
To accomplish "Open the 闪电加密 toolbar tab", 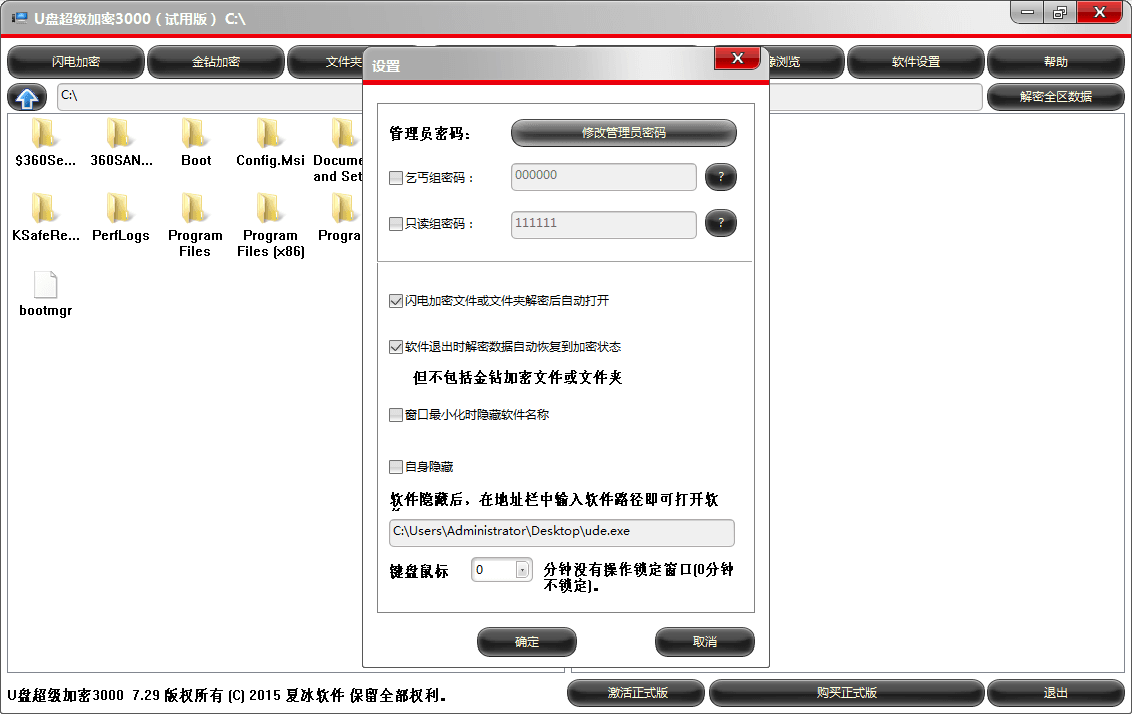I will click(x=75, y=62).
